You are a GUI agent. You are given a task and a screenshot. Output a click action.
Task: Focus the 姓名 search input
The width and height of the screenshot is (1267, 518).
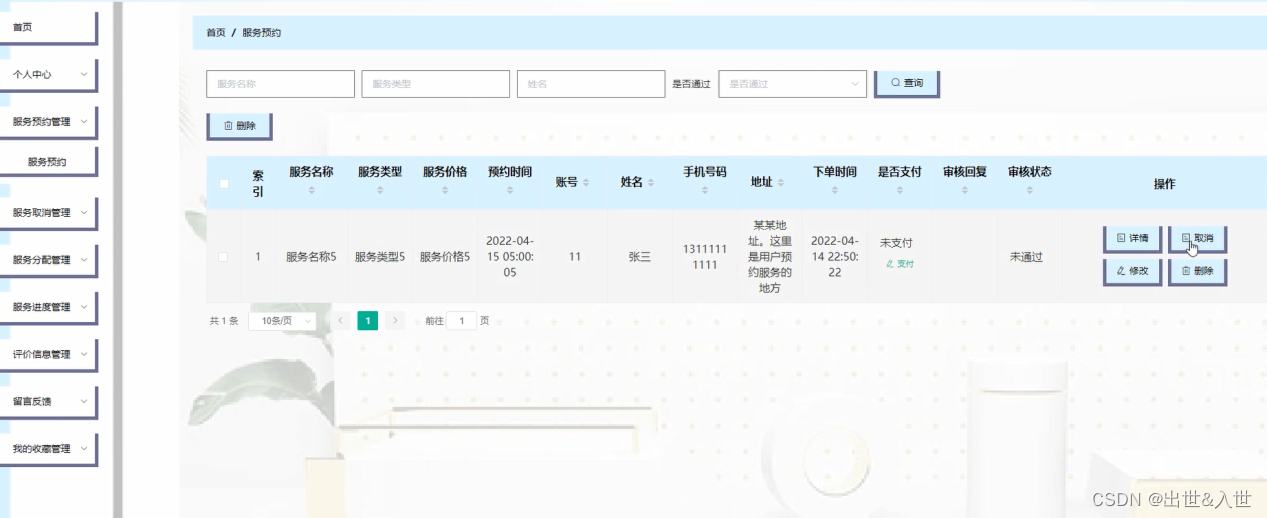[591, 84]
